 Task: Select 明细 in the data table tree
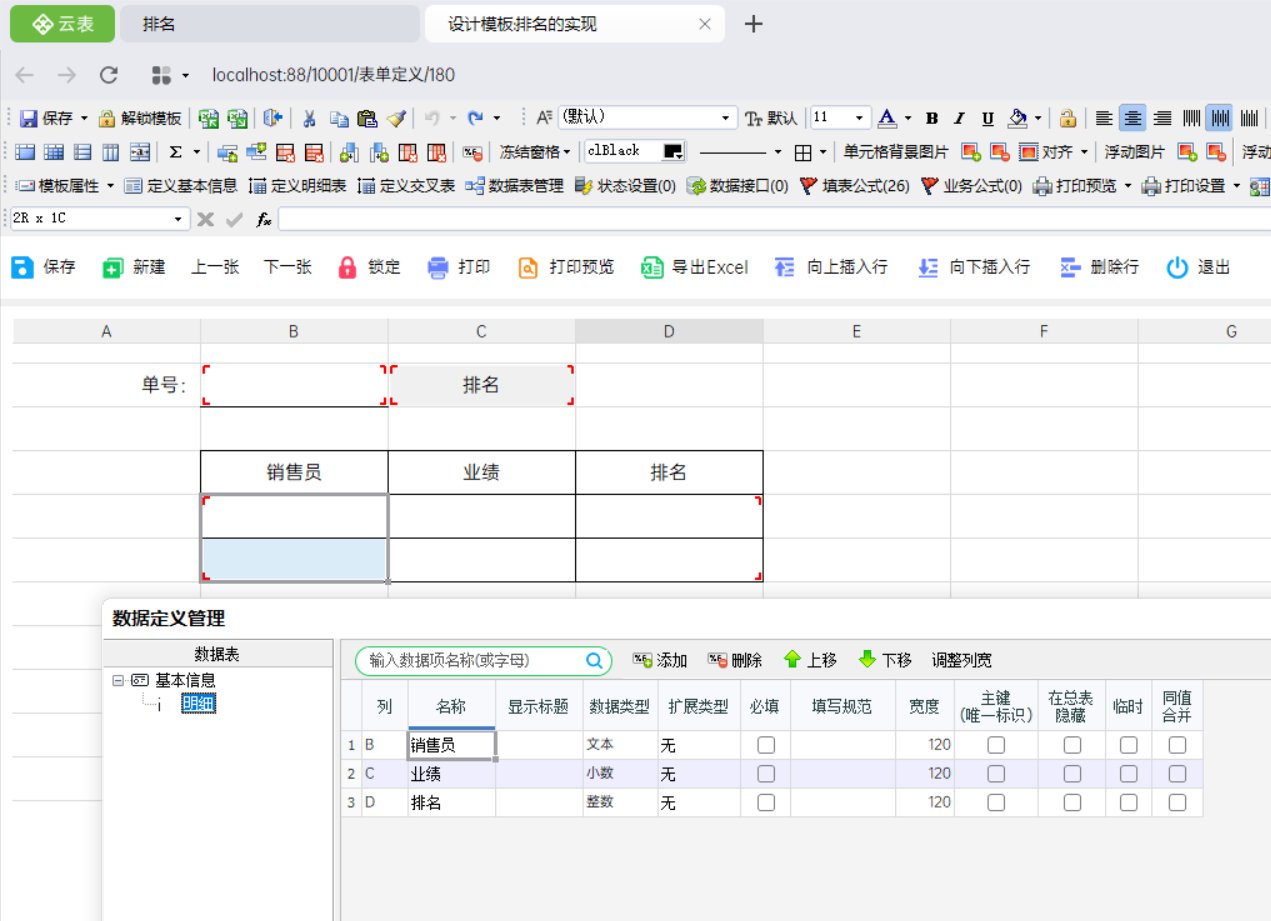(198, 704)
